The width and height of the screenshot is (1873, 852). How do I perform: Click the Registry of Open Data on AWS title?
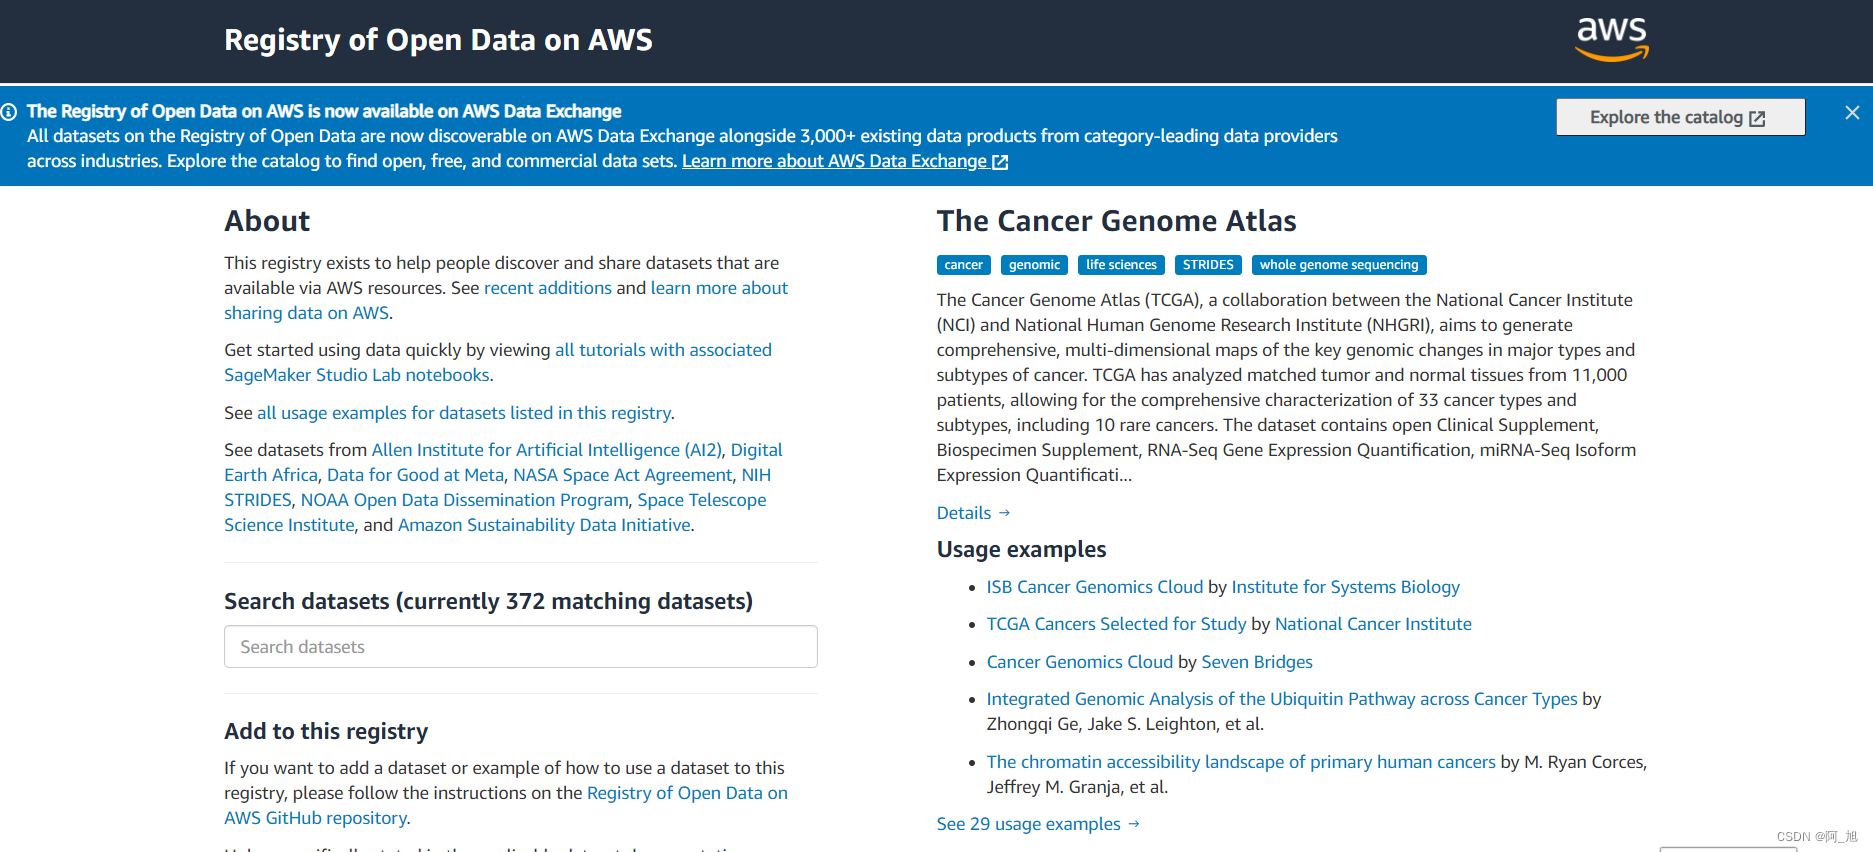tap(438, 40)
